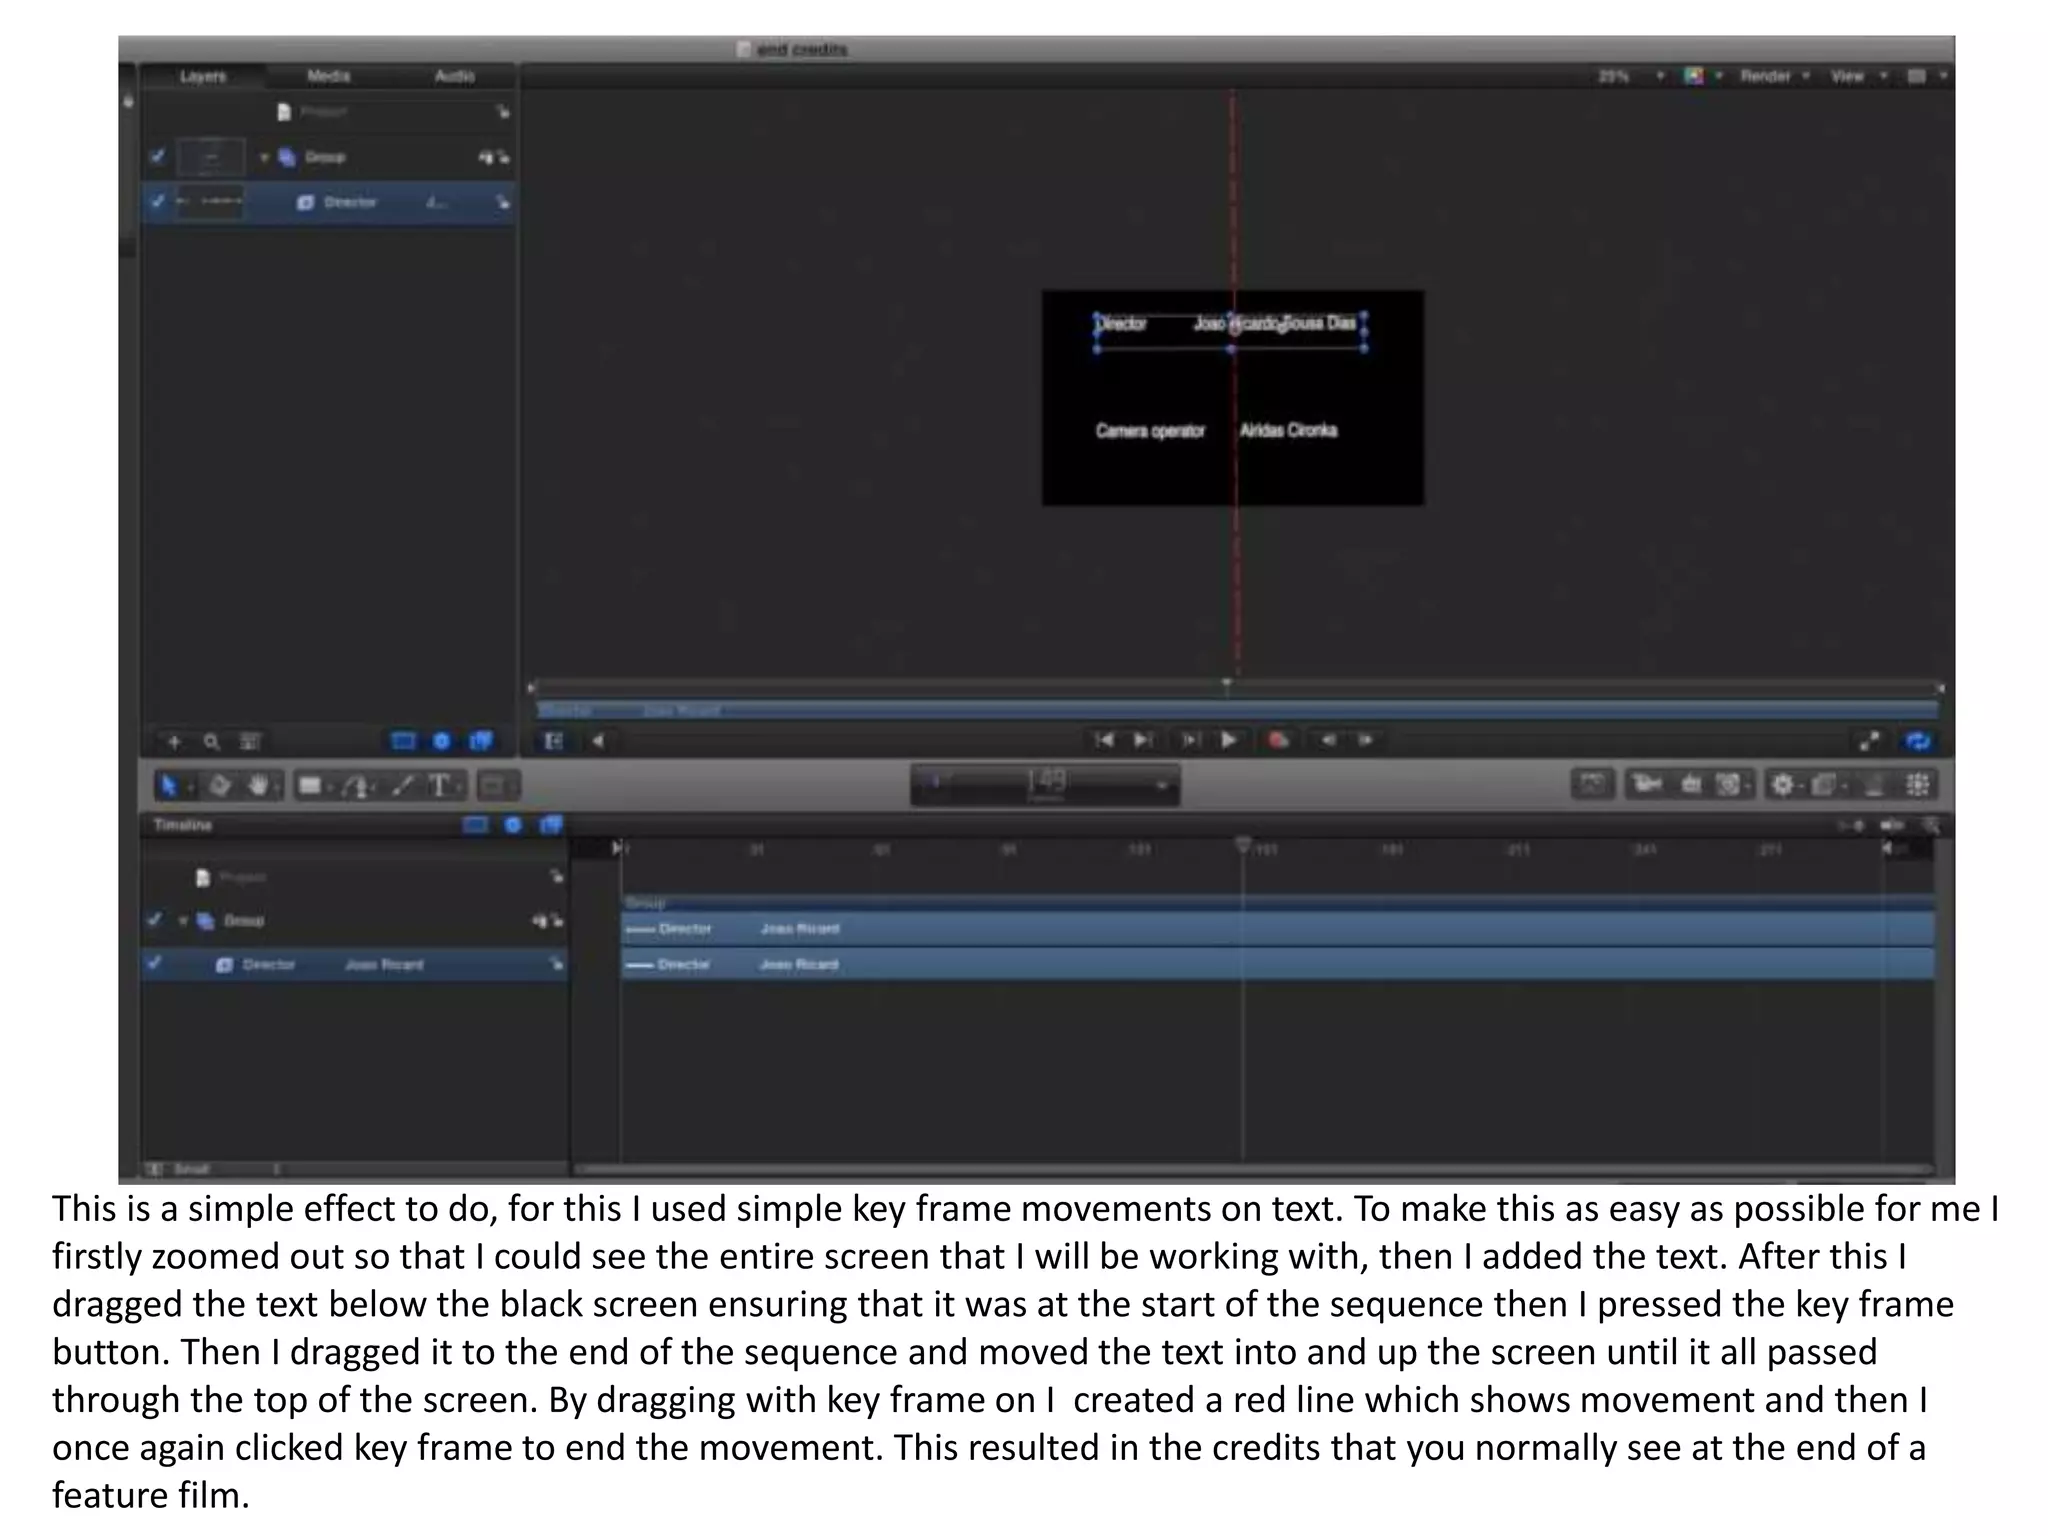
Task: Click the add layer plus icon
Action: coord(174,742)
